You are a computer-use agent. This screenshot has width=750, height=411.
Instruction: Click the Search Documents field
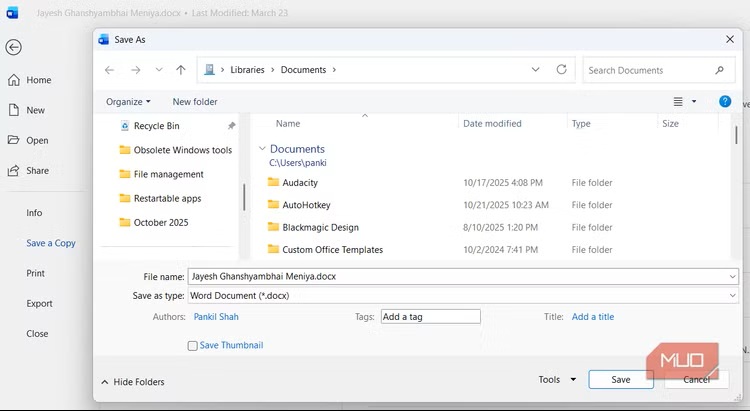[x=650, y=70]
